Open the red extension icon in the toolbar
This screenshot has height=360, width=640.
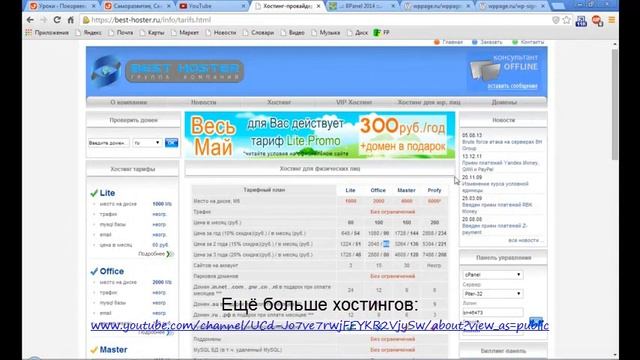tap(597, 20)
